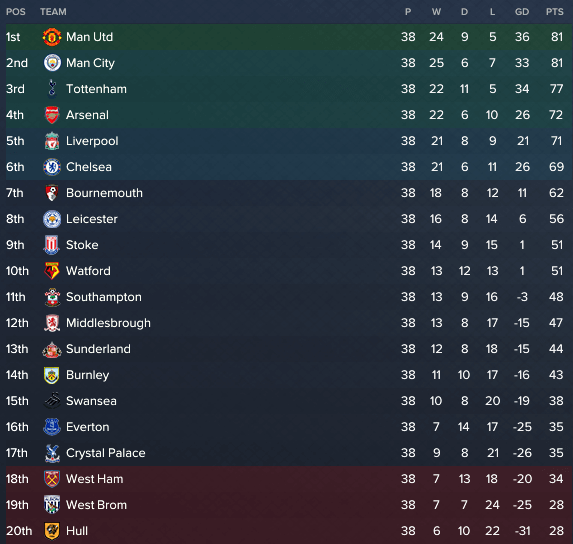Click the Hull tiger badge
This screenshot has height=544, width=573.
pyautogui.click(x=52, y=531)
